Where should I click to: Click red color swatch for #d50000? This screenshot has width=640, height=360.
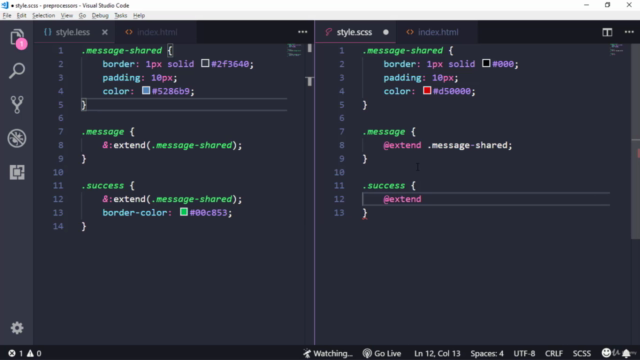[427, 90]
